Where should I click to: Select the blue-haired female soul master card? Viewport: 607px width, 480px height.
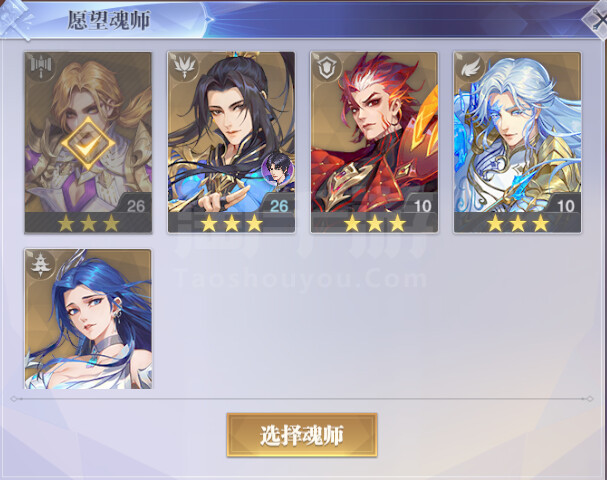[88, 319]
